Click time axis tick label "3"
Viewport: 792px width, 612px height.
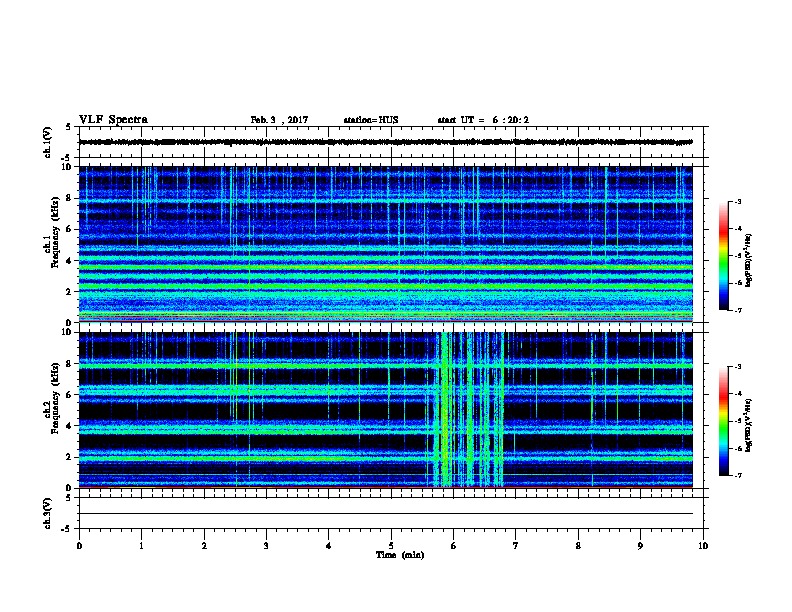click(266, 545)
